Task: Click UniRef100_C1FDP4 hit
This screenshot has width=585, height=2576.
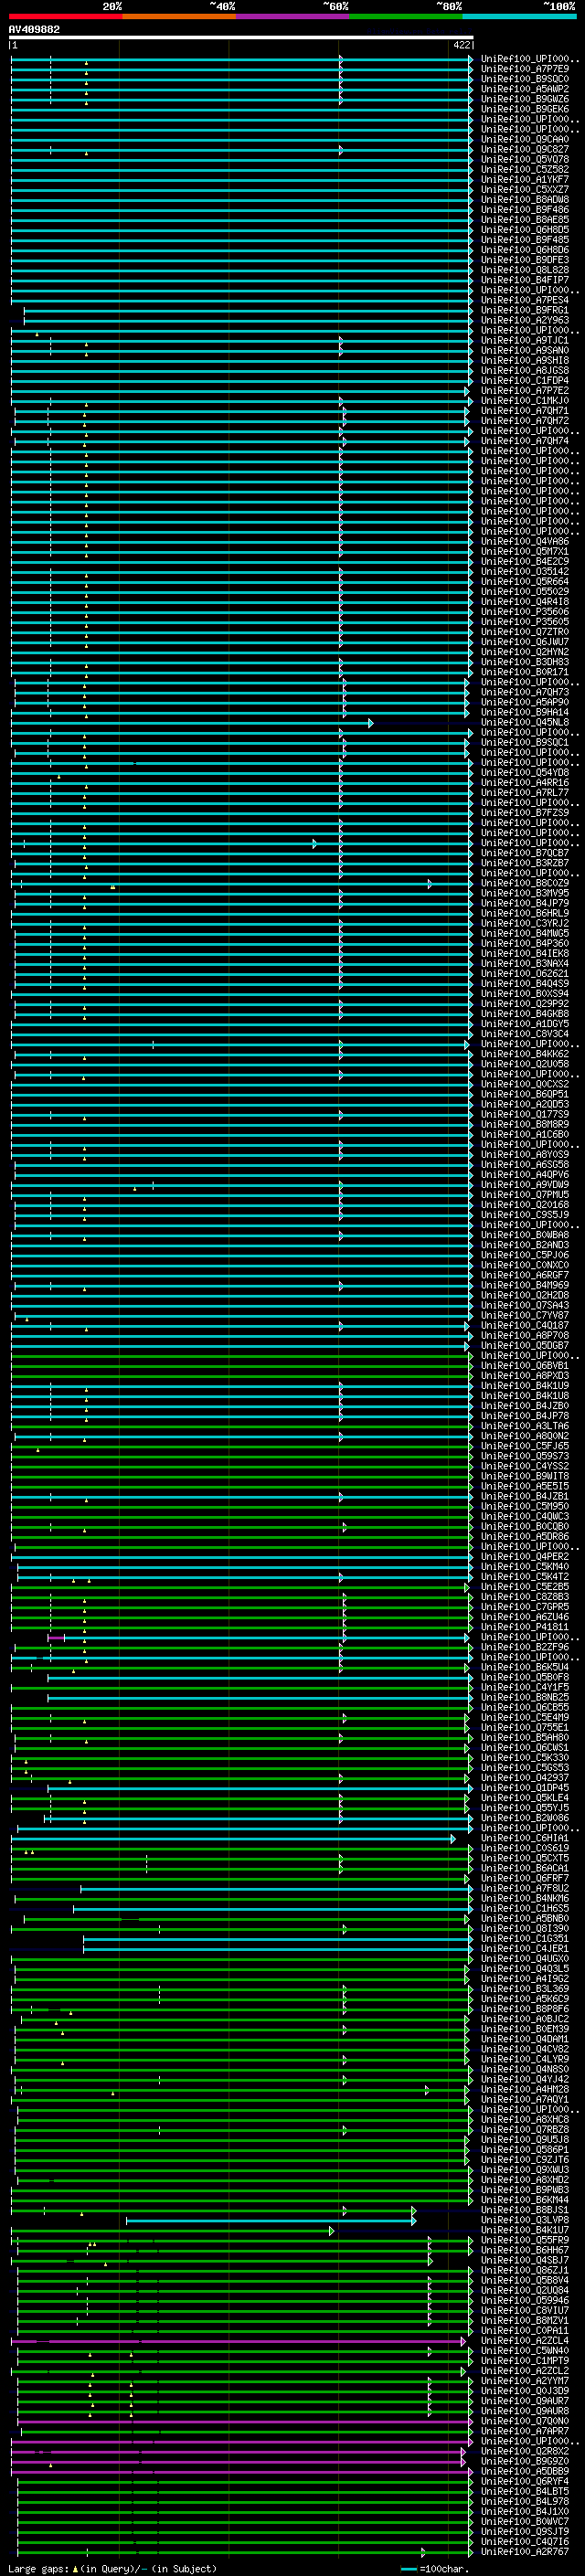Action: [524, 380]
